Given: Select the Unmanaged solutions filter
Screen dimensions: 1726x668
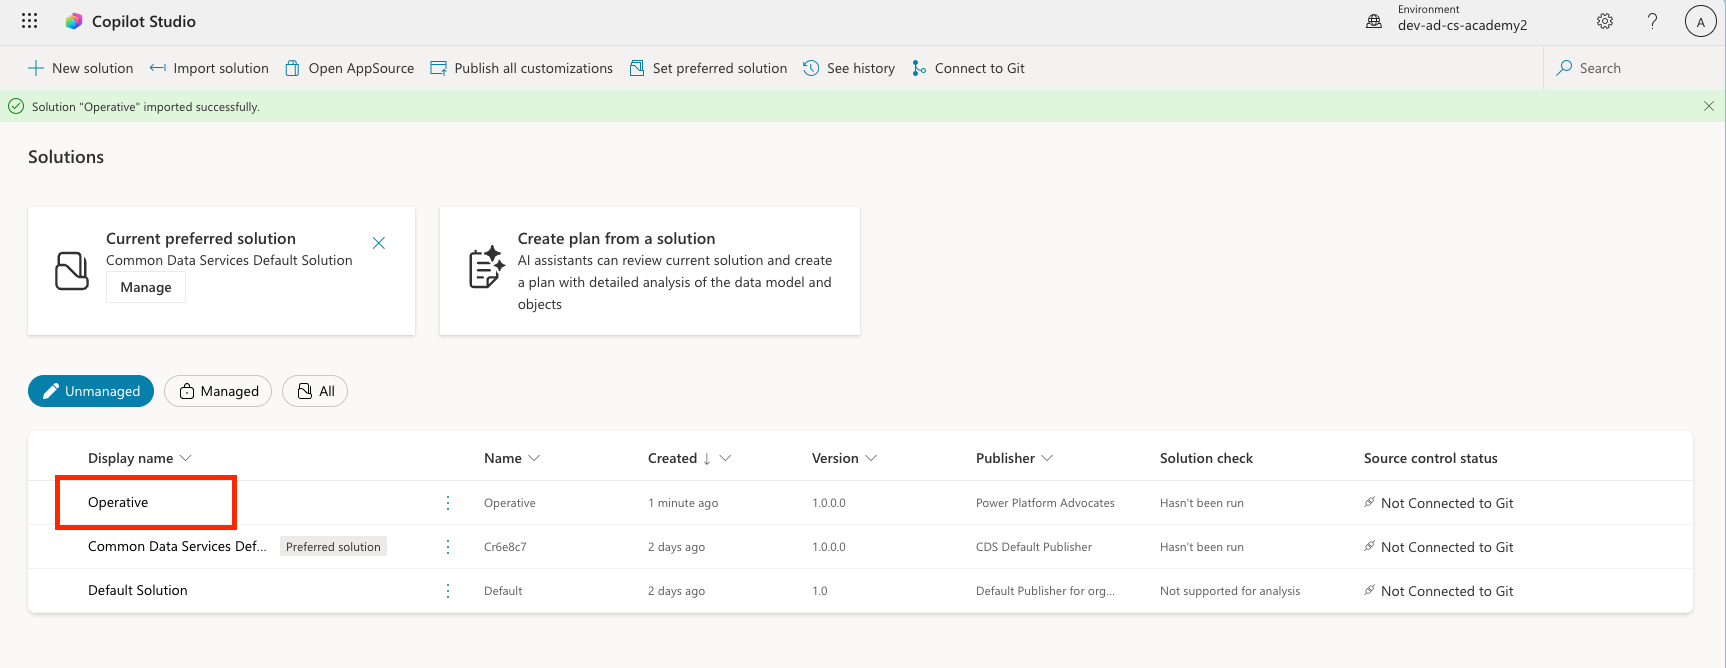Looking at the screenshot, I should [x=91, y=391].
